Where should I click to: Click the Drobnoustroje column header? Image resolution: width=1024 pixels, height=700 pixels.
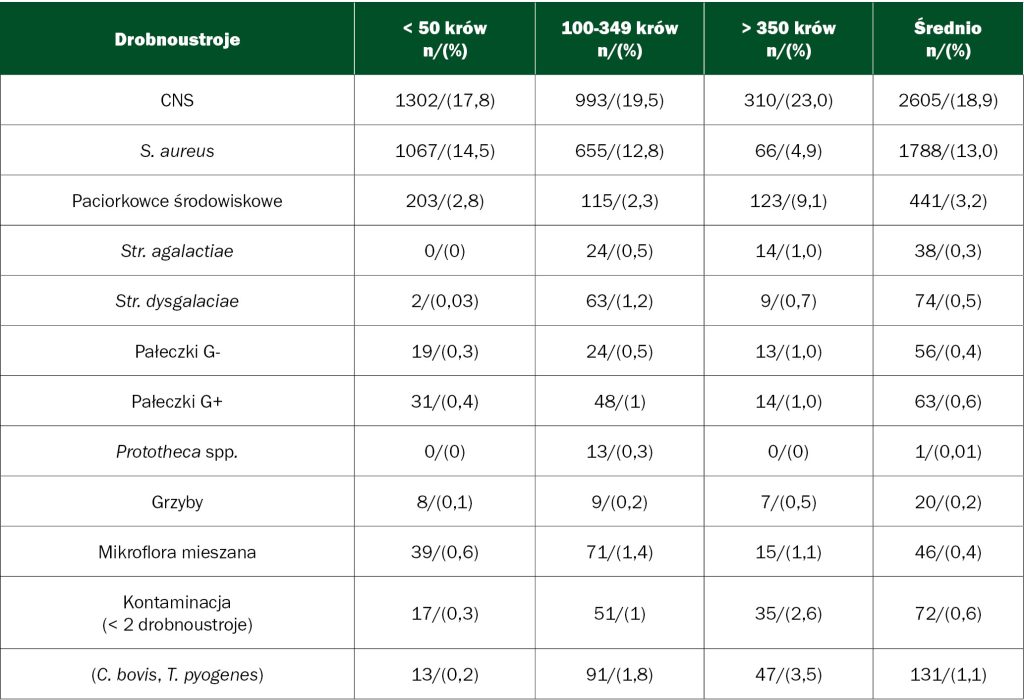pos(177,40)
